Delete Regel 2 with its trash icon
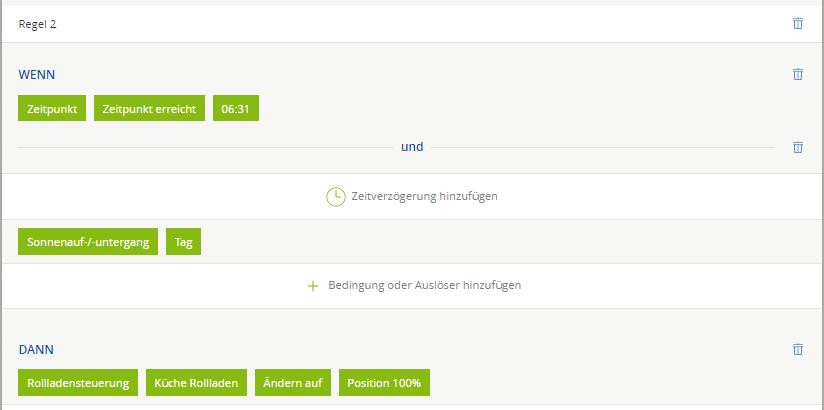Screen dimensions: 824x410 pos(797,24)
